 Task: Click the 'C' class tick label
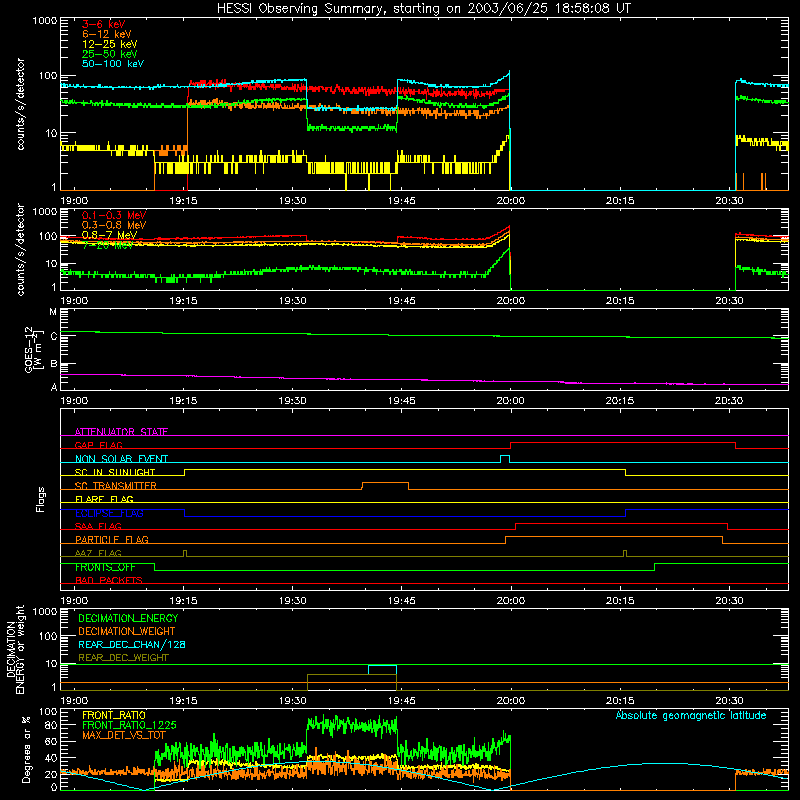pos(54,337)
